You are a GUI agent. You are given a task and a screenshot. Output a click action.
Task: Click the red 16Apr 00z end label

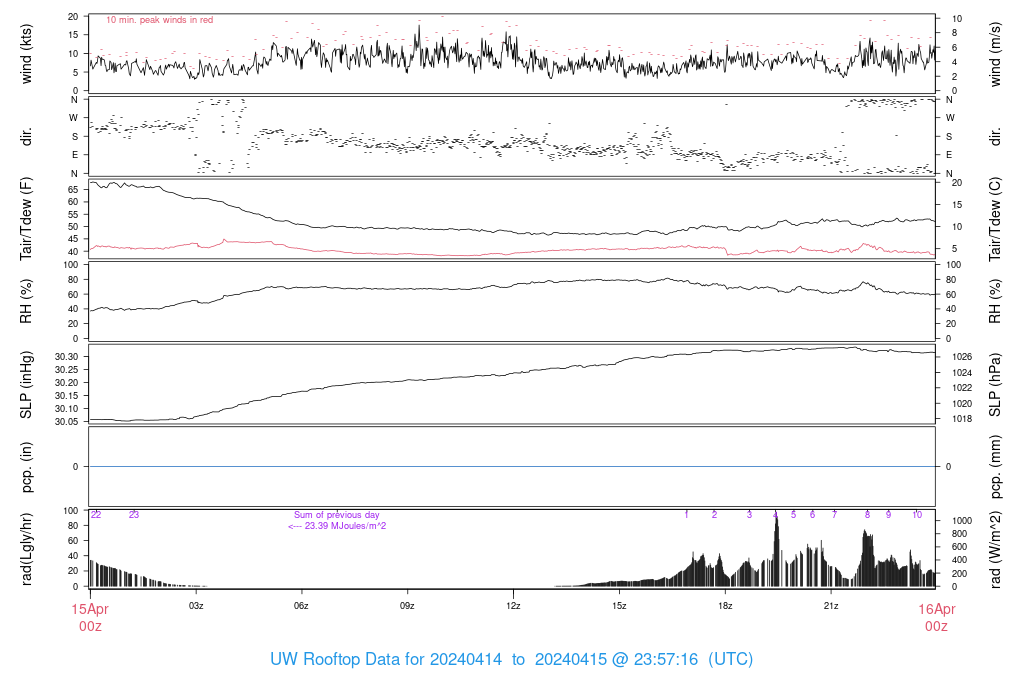click(x=936, y=618)
